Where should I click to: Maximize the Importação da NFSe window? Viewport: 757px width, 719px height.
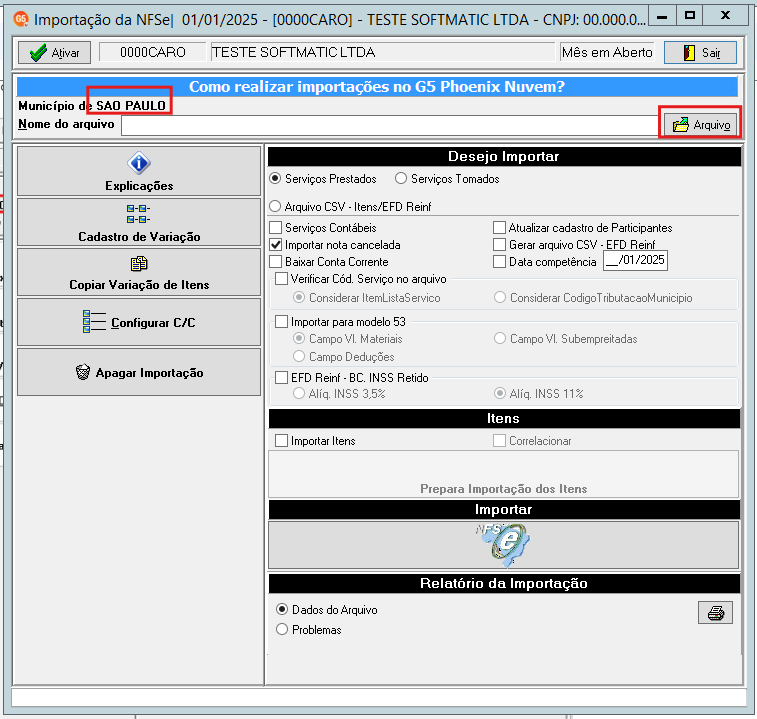point(690,16)
